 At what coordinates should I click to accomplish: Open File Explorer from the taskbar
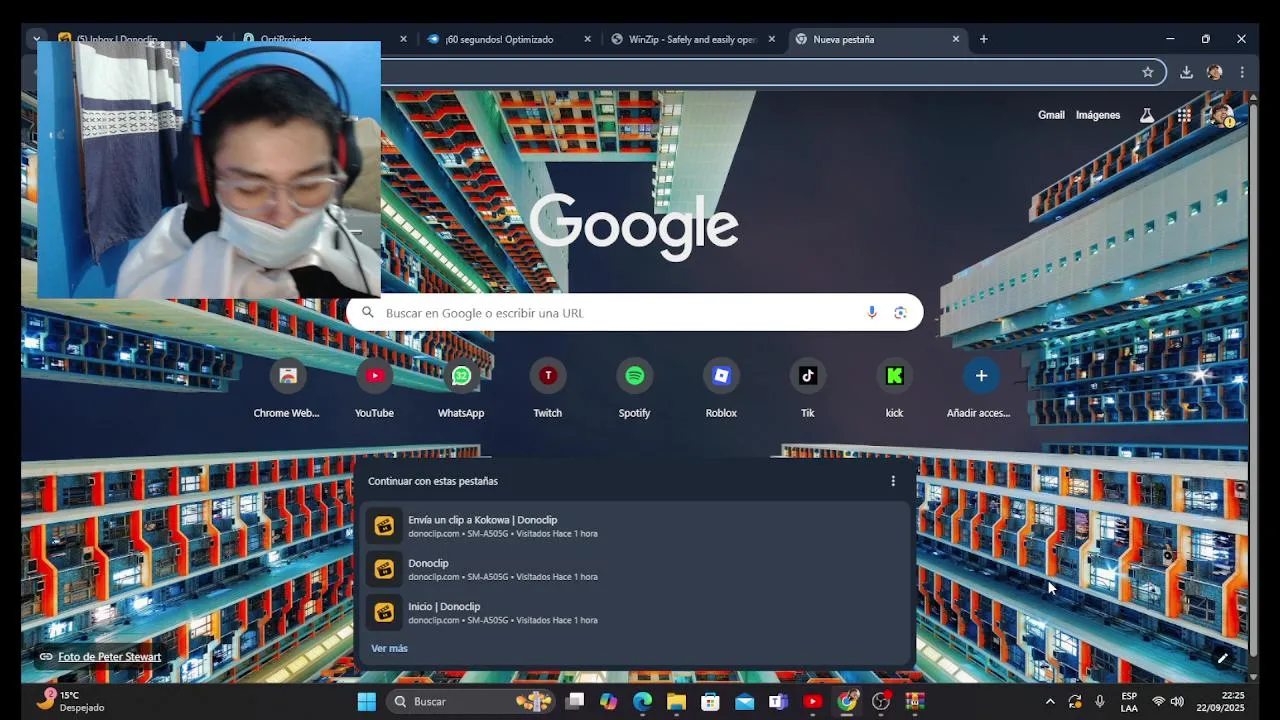point(677,701)
